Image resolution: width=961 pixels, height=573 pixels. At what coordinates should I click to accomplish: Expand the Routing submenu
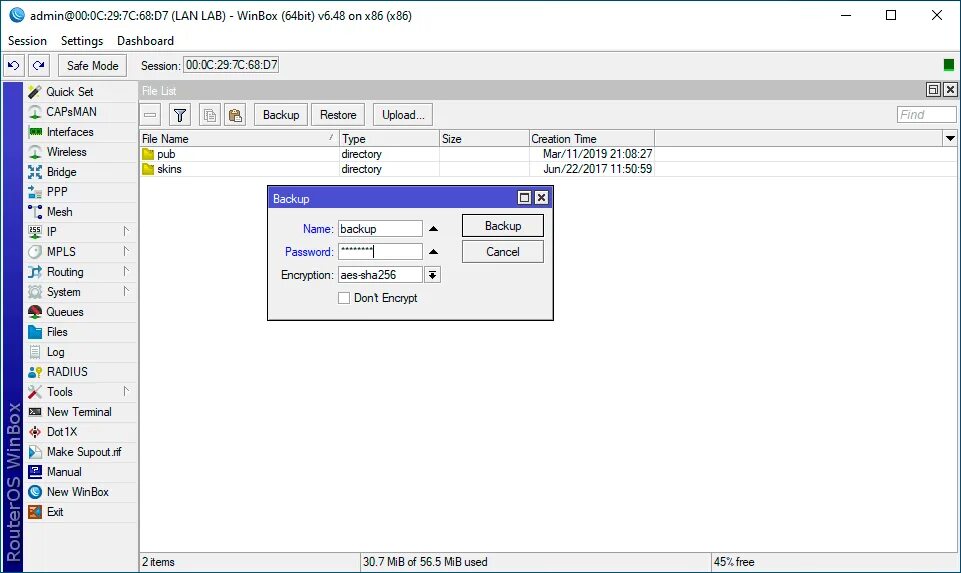tap(126, 271)
